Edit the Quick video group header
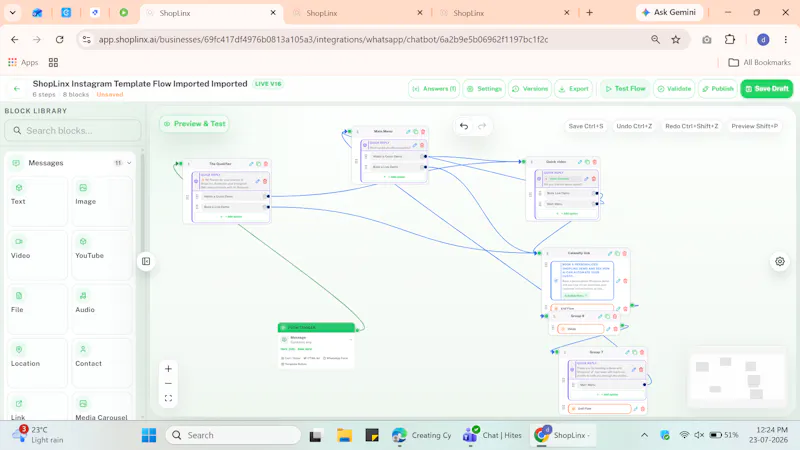This screenshot has width=800, height=450. pos(580,162)
